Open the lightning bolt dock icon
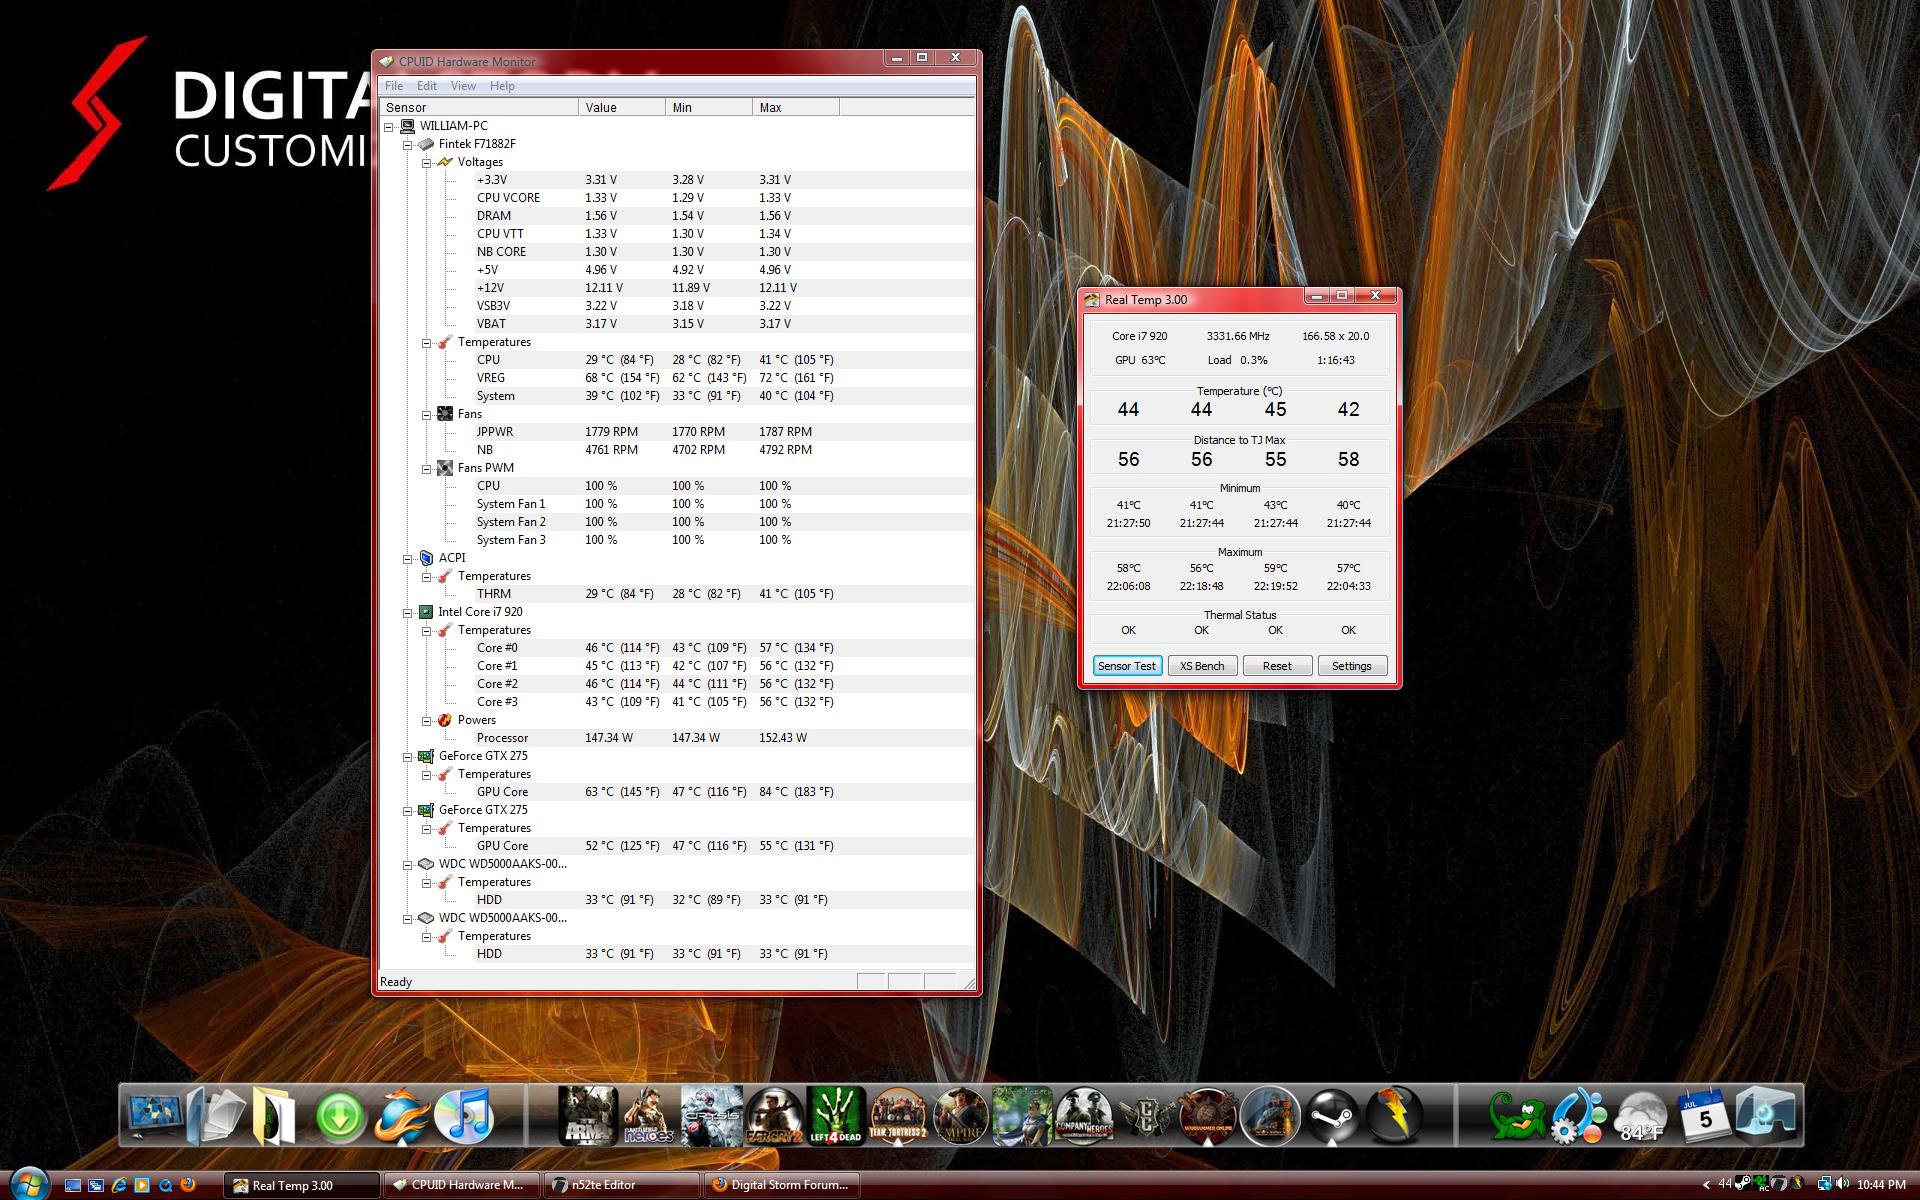This screenshot has height=1200, width=1920. click(x=1394, y=1115)
